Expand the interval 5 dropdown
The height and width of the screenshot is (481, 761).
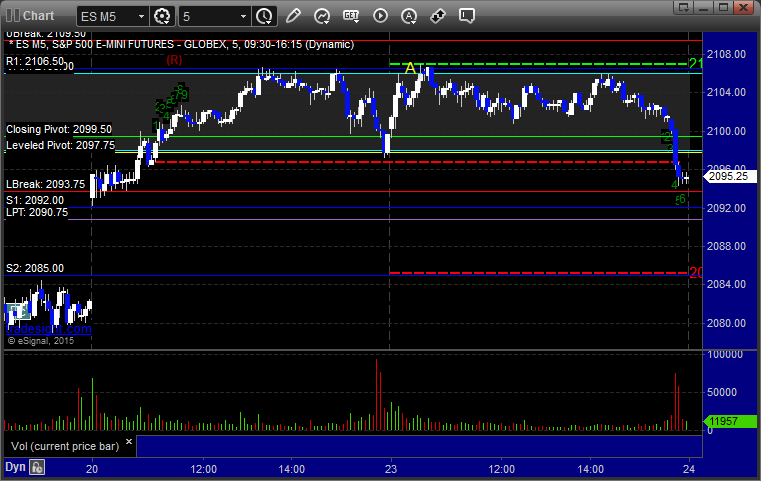pyautogui.click(x=243, y=17)
